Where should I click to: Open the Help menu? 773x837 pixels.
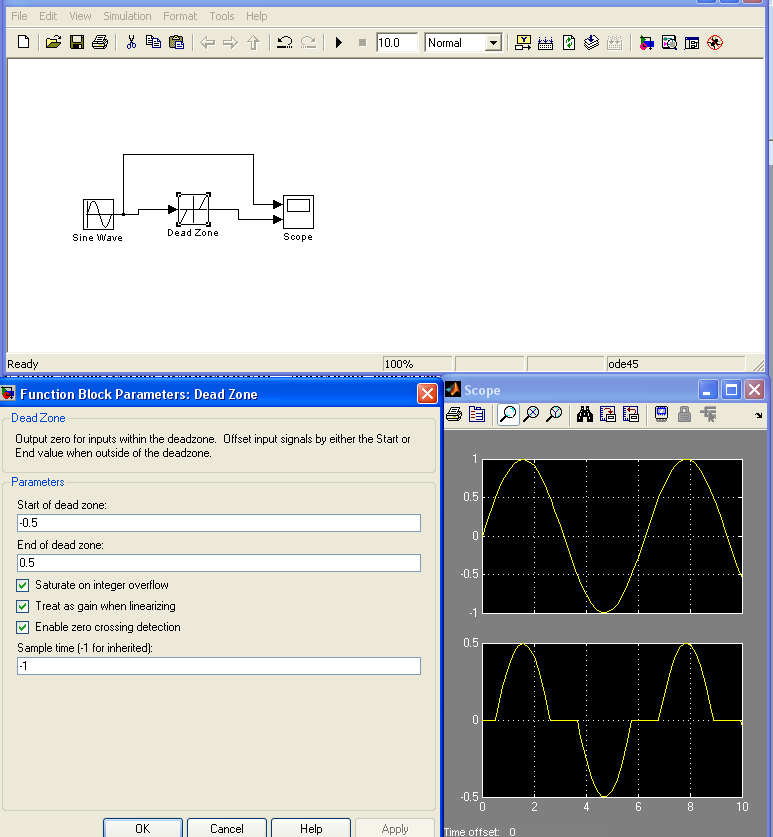[x=256, y=16]
